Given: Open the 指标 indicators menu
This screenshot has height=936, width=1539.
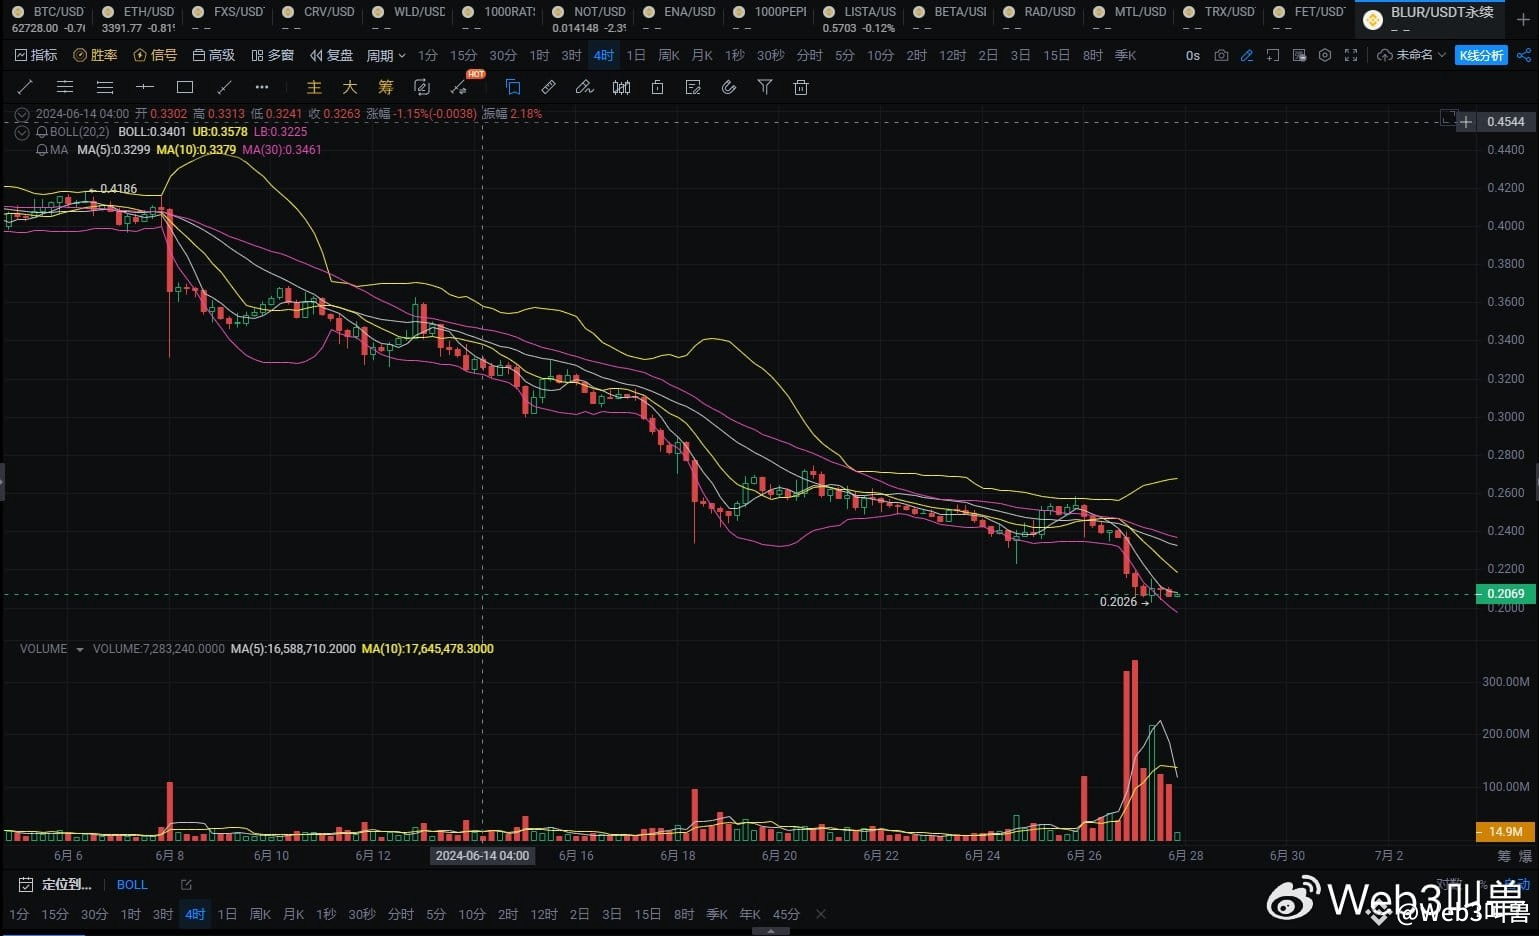Looking at the screenshot, I should [x=36, y=55].
